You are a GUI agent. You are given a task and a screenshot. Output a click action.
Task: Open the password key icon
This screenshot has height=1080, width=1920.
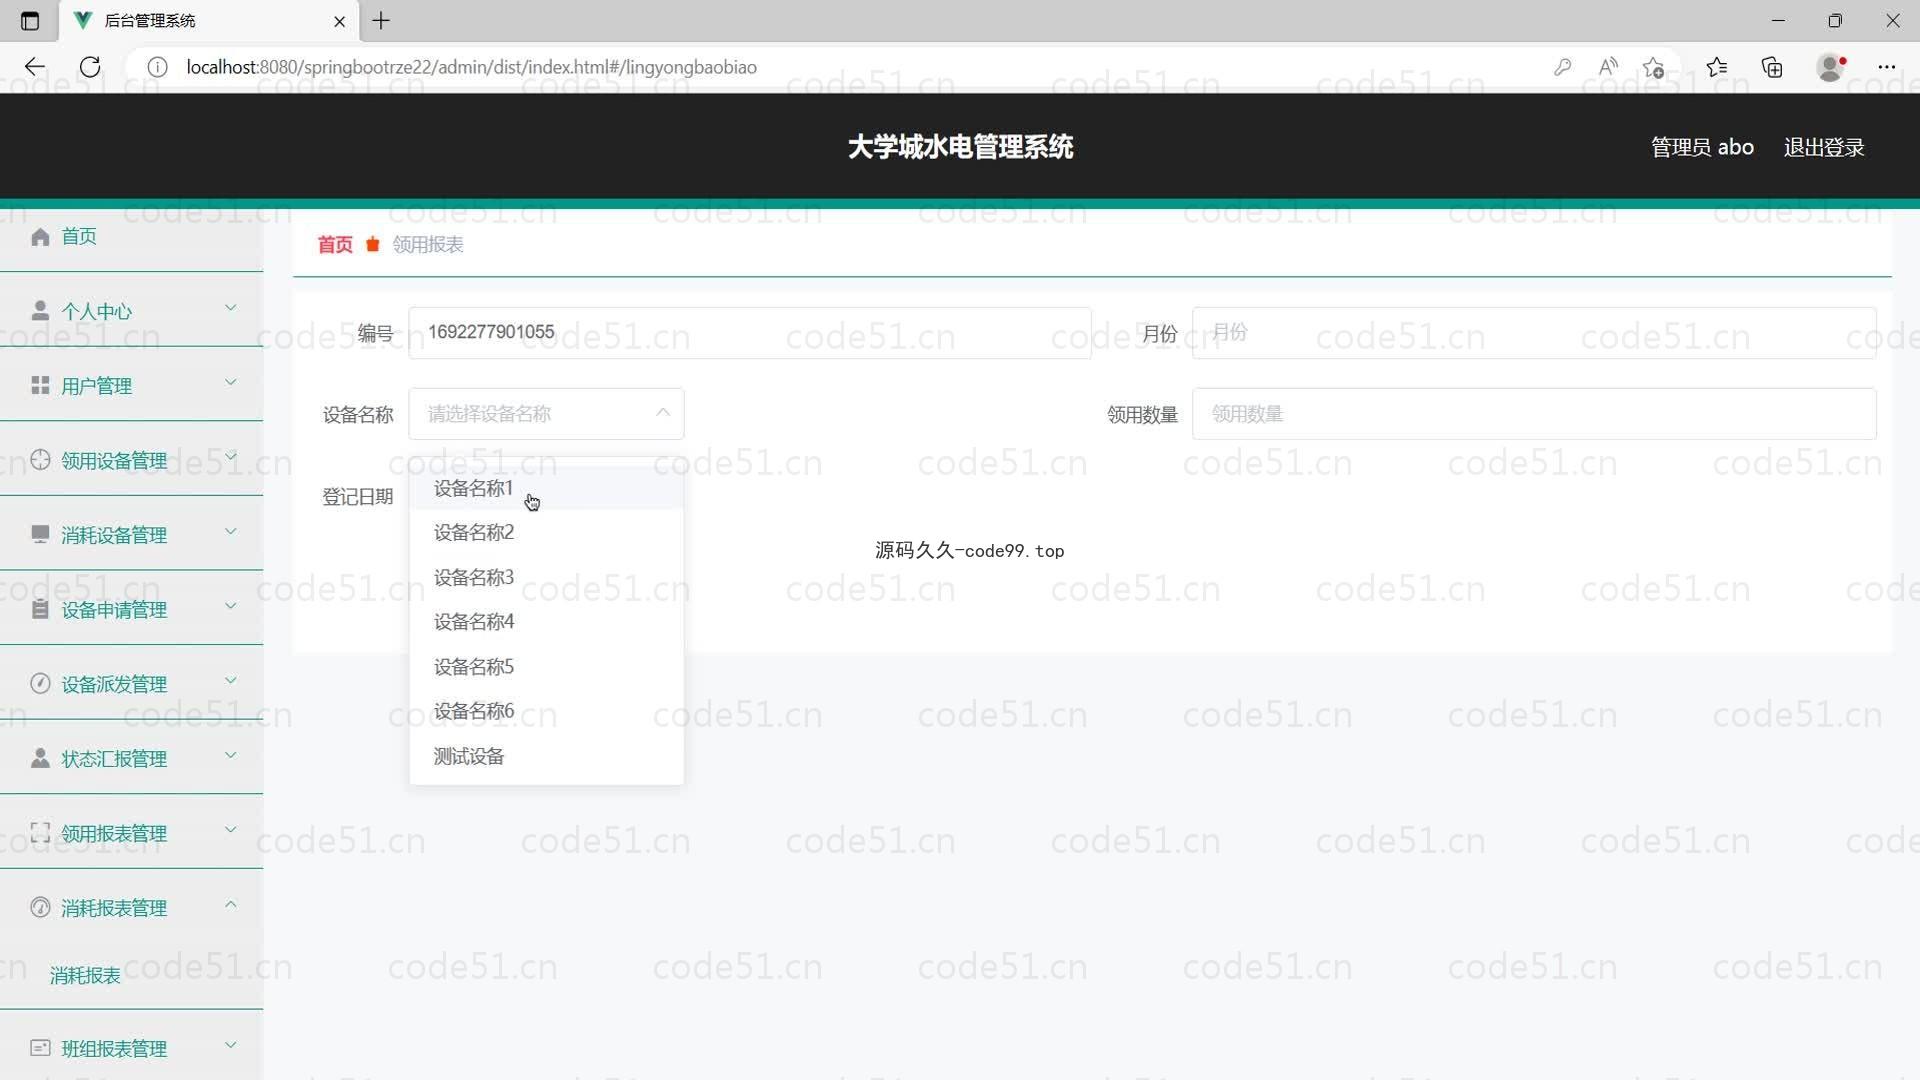[x=1562, y=67]
